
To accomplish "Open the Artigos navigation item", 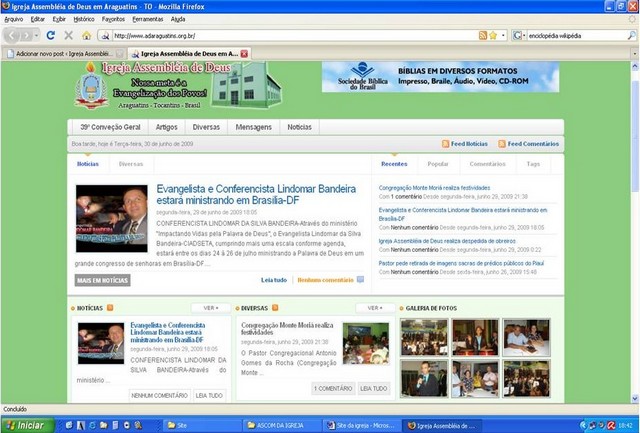I will pos(167,127).
